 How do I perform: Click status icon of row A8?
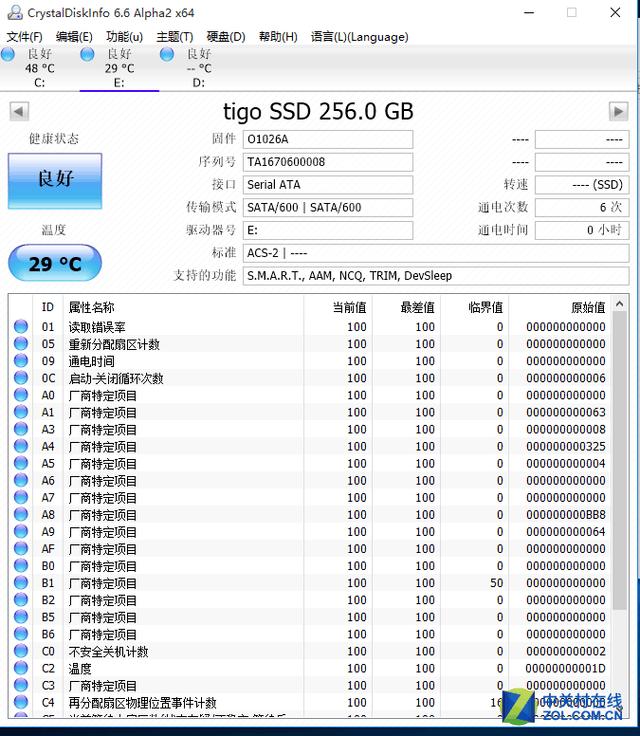coord(21,514)
